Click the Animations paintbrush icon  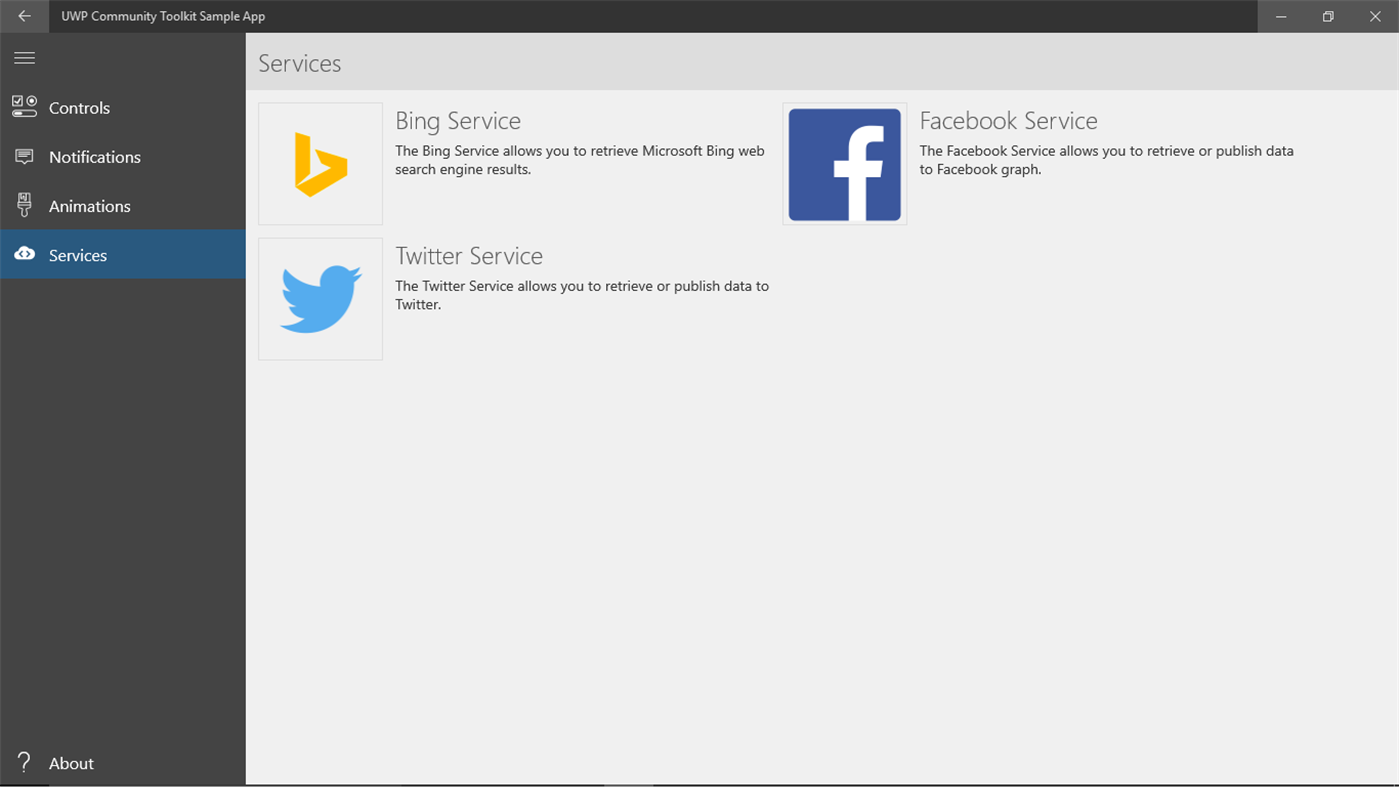(24, 205)
